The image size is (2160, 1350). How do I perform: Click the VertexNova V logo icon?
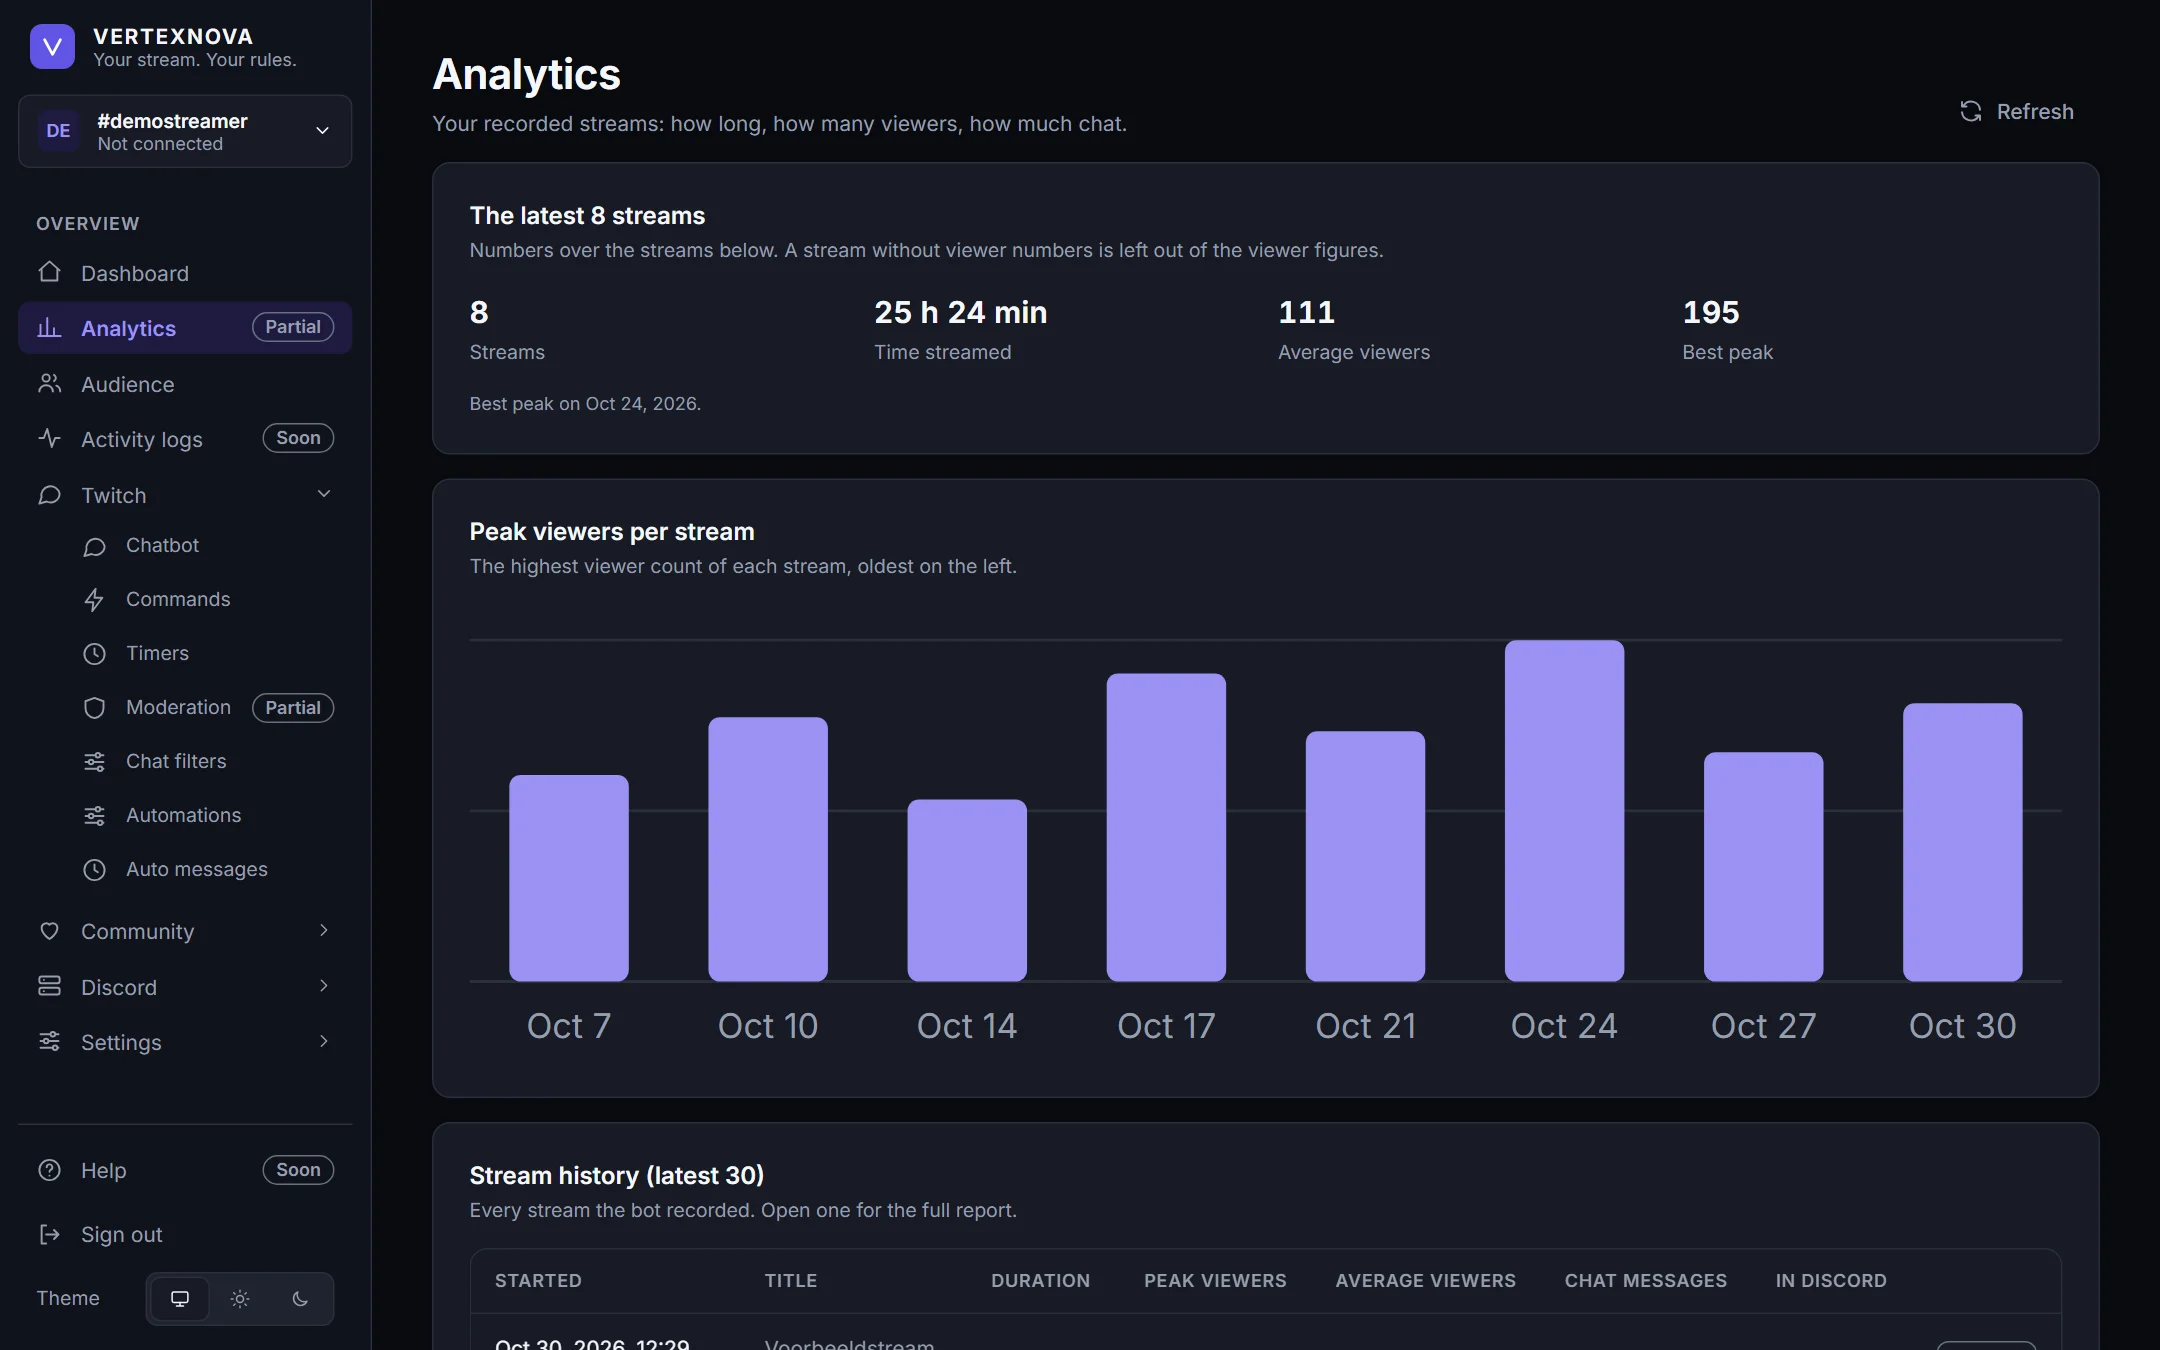click(52, 47)
